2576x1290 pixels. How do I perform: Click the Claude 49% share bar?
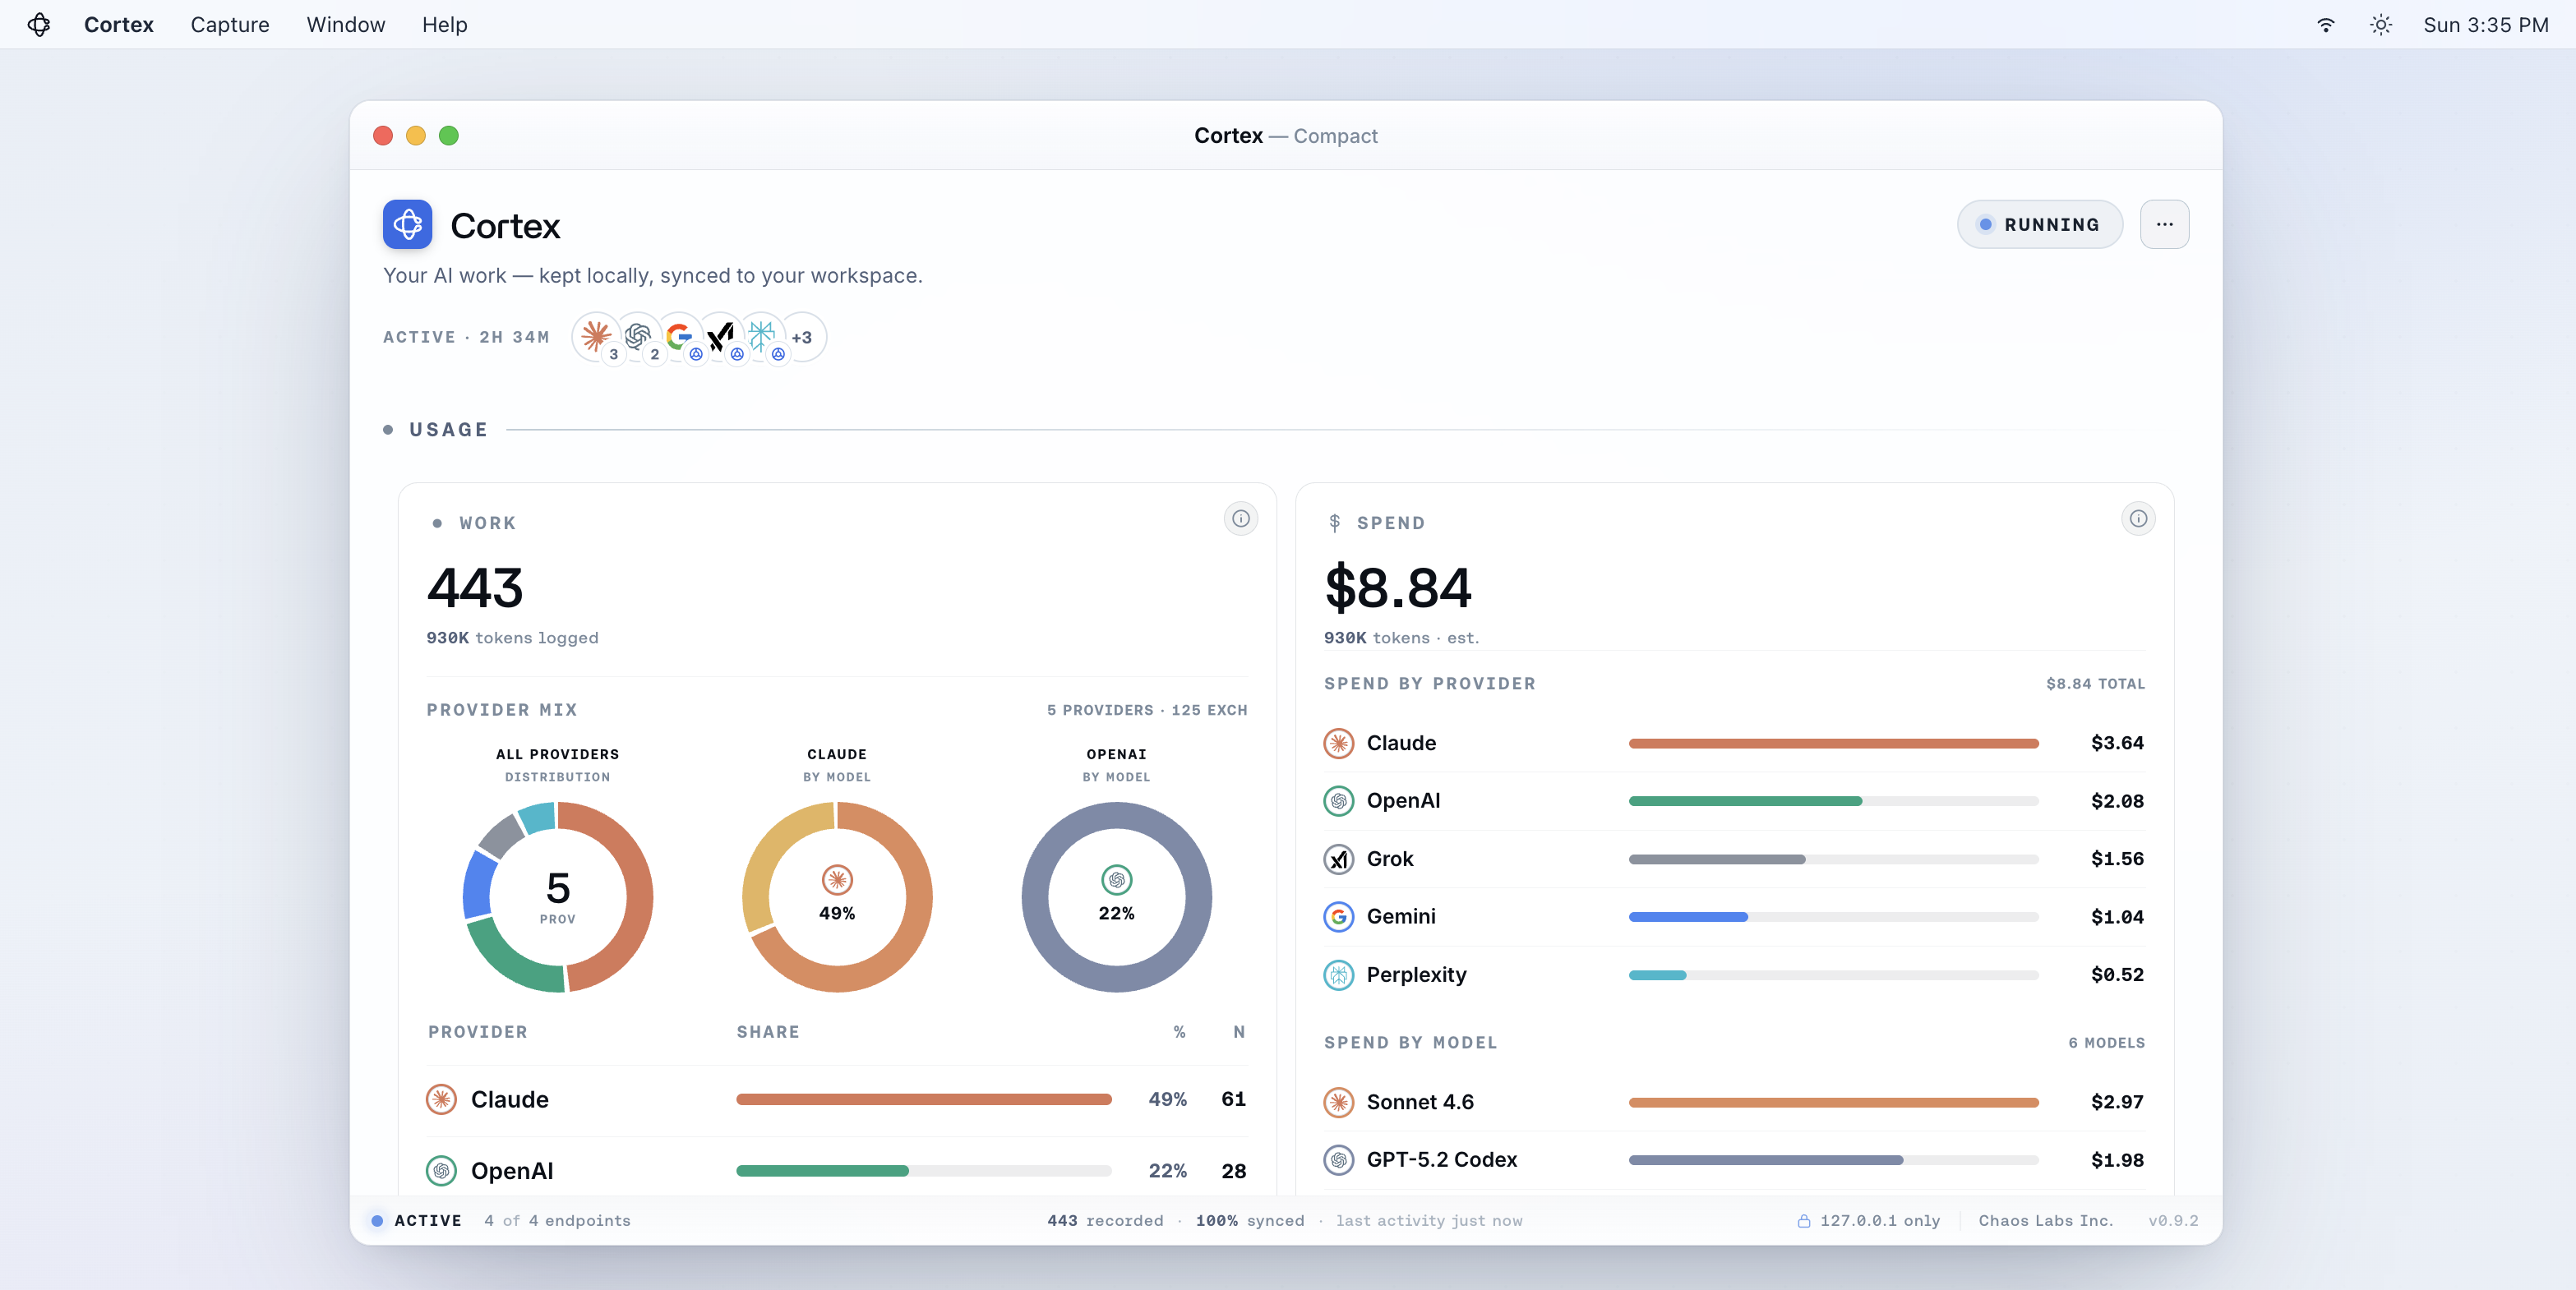pos(924,1100)
